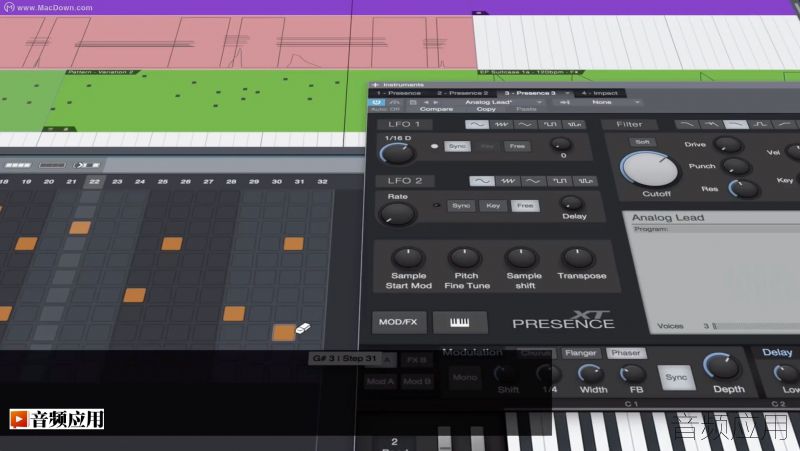Enable Sync mode for LFO 2
The height and width of the screenshot is (451, 800).
pyautogui.click(x=461, y=206)
